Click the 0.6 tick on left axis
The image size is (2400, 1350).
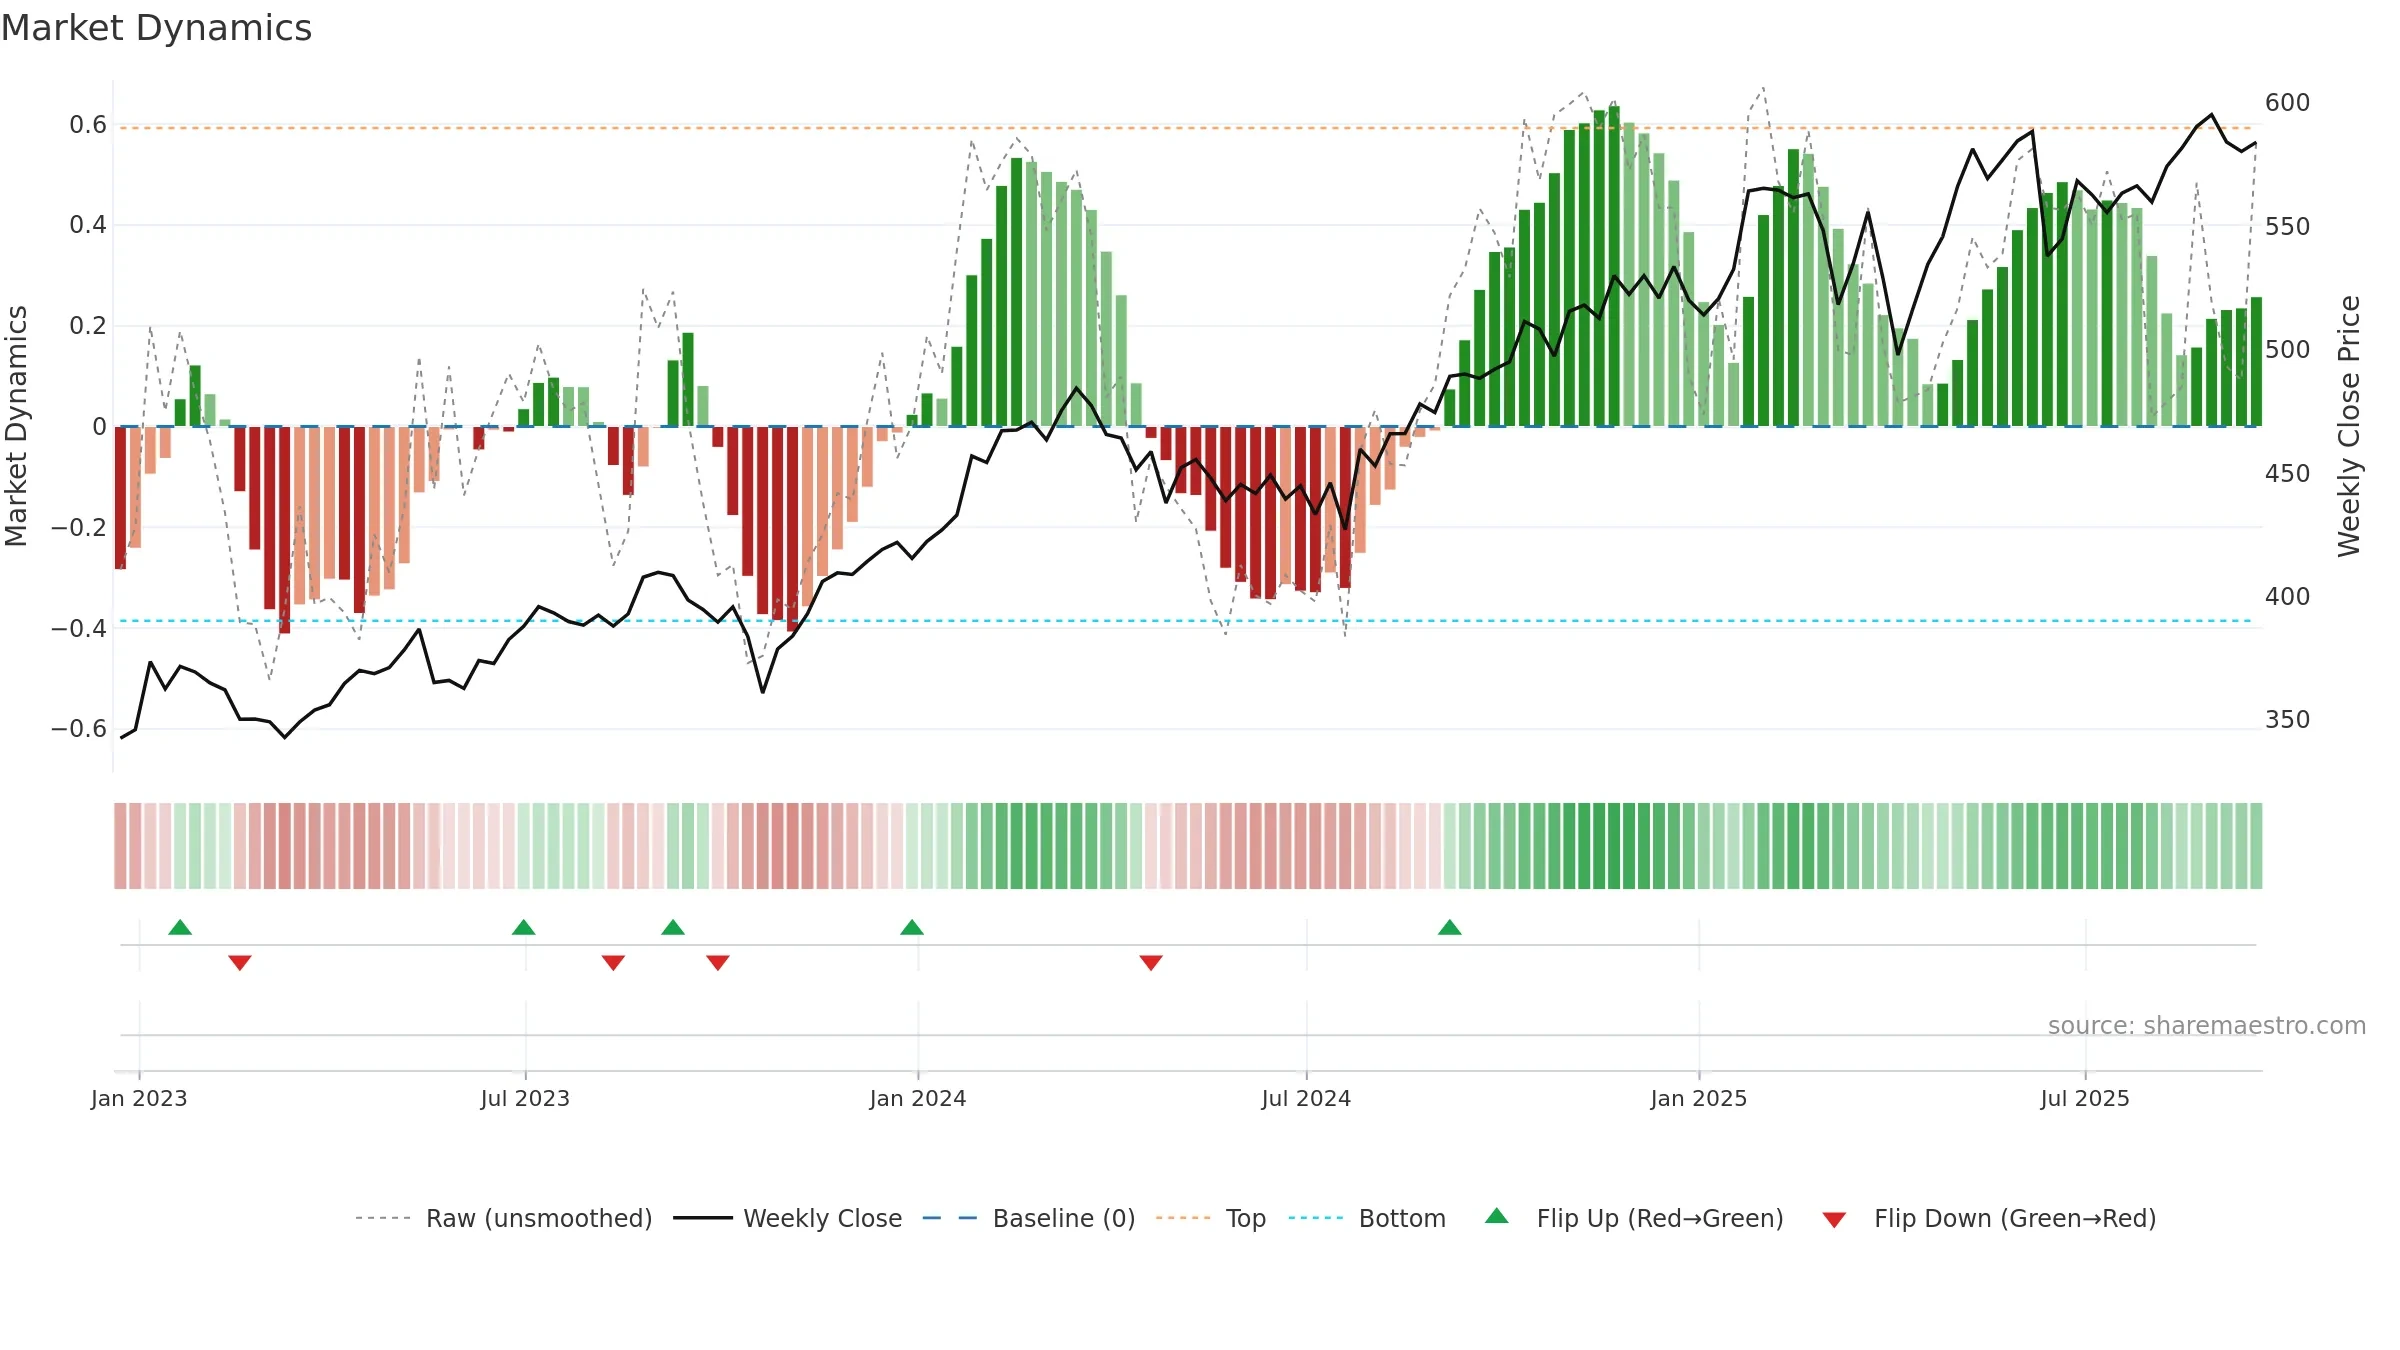[88, 125]
